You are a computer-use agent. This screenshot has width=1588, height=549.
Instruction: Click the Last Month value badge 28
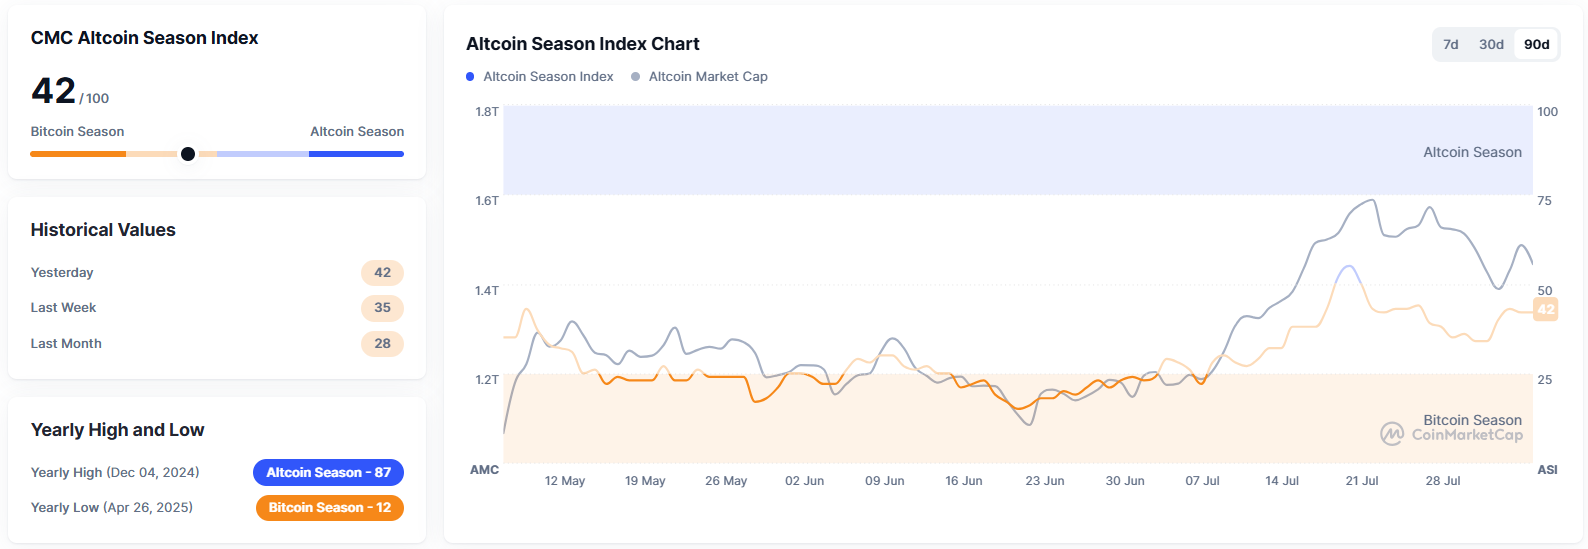click(382, 344)
